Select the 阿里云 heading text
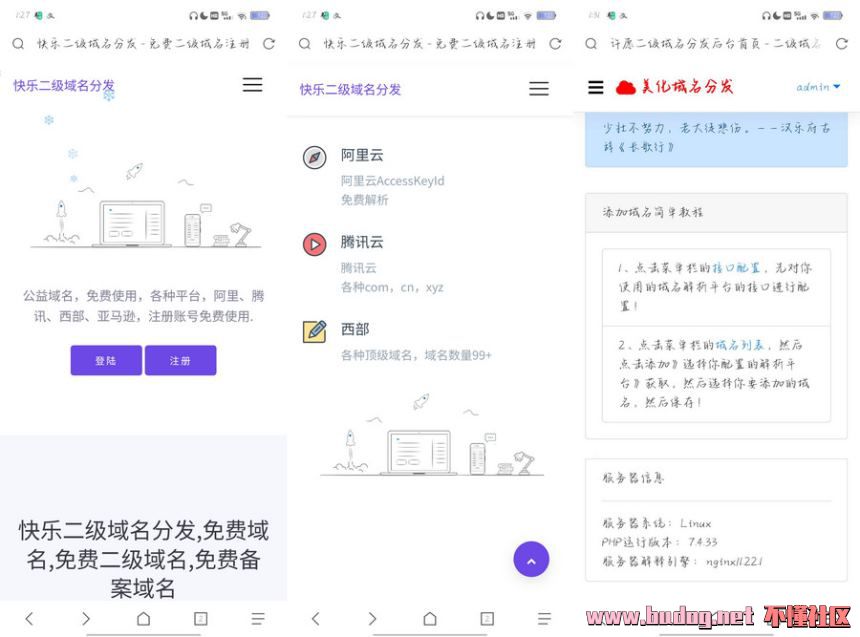The height and width of the screenshot is (637, 860). pos(362,155)
